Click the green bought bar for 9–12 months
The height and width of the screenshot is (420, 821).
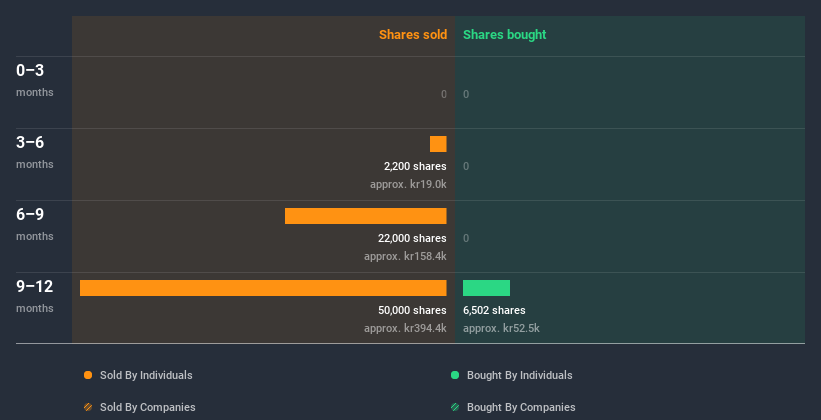click(x=486, y=288)
